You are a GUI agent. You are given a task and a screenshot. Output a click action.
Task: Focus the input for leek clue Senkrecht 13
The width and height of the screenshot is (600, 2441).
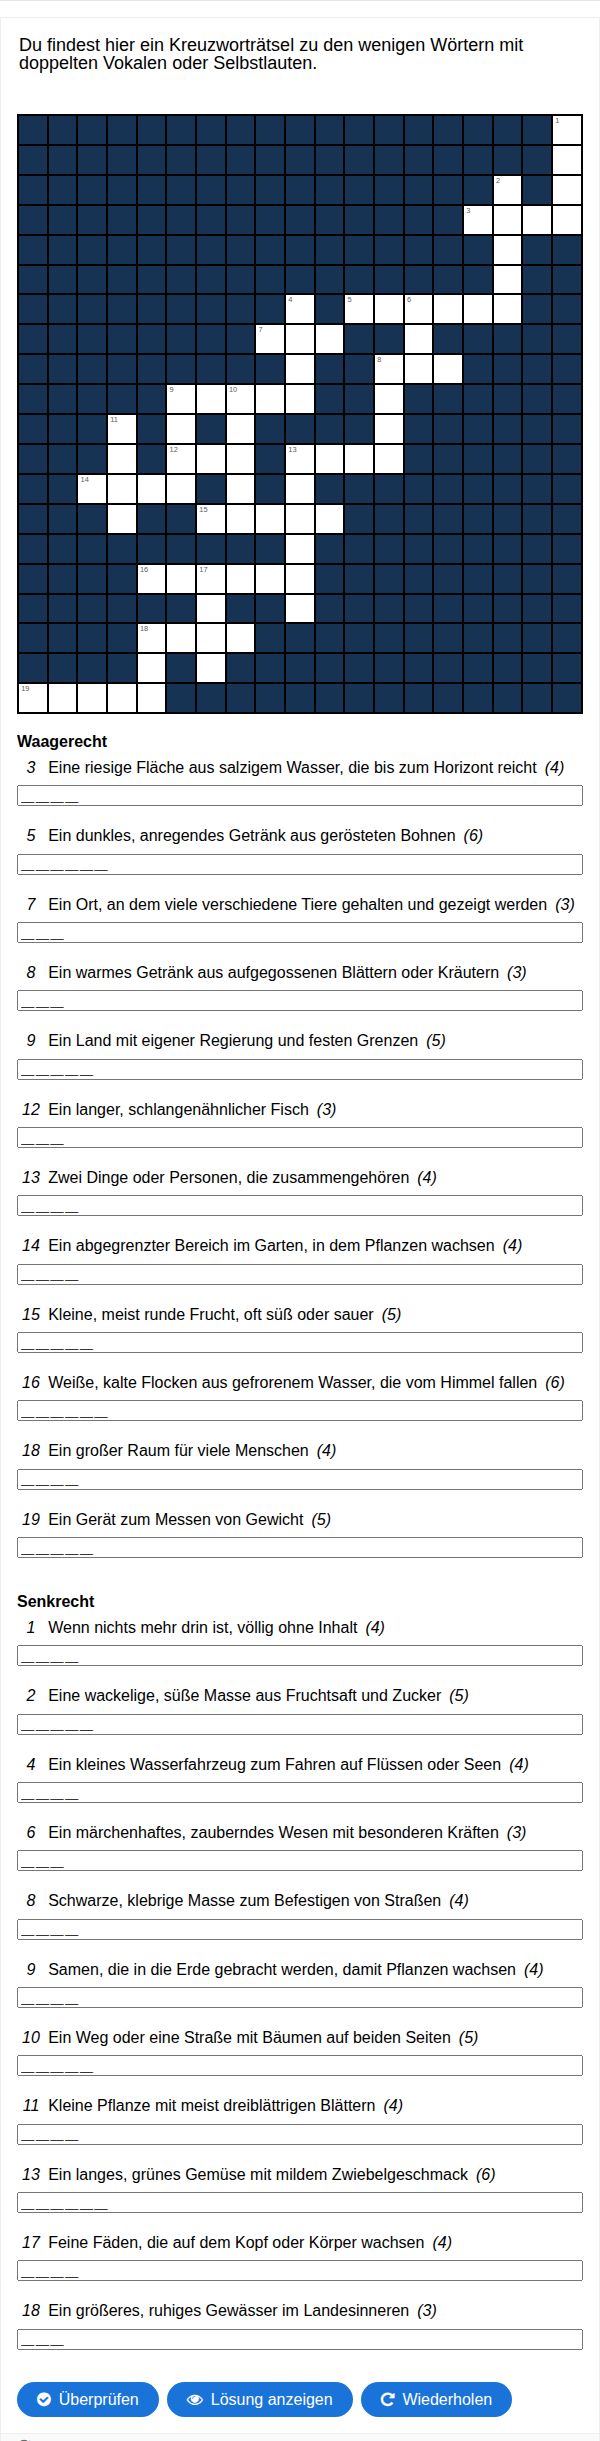[x=300, y=2203]
